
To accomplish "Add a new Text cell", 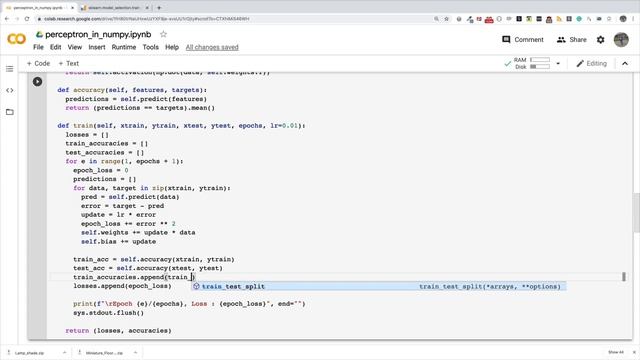I will [69, 64].
